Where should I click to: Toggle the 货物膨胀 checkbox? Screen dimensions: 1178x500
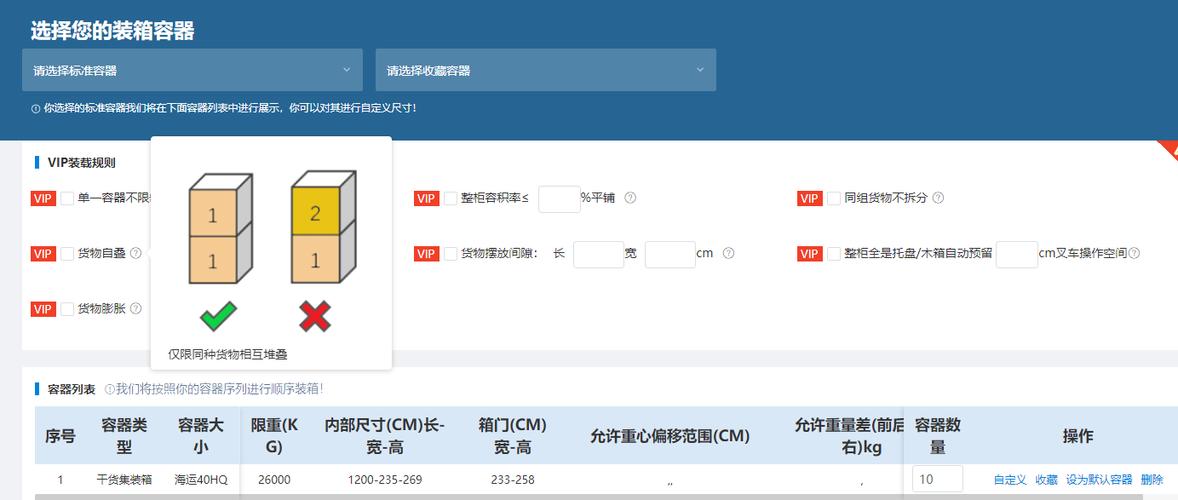67,309
